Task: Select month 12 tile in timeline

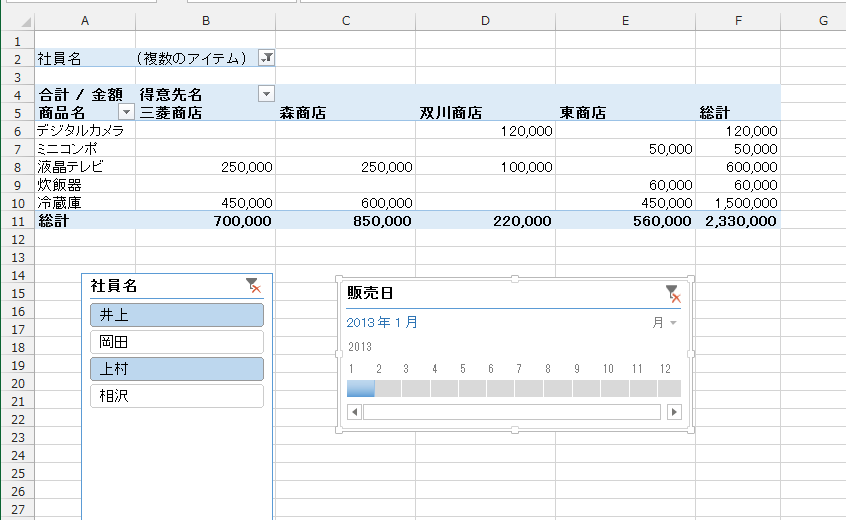Action: click(670, 388)
